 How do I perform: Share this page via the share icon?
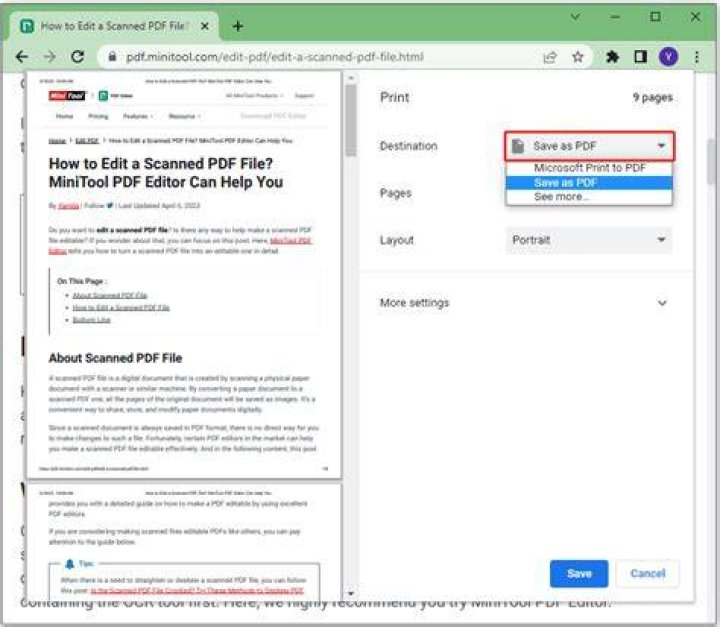point(550,57)
